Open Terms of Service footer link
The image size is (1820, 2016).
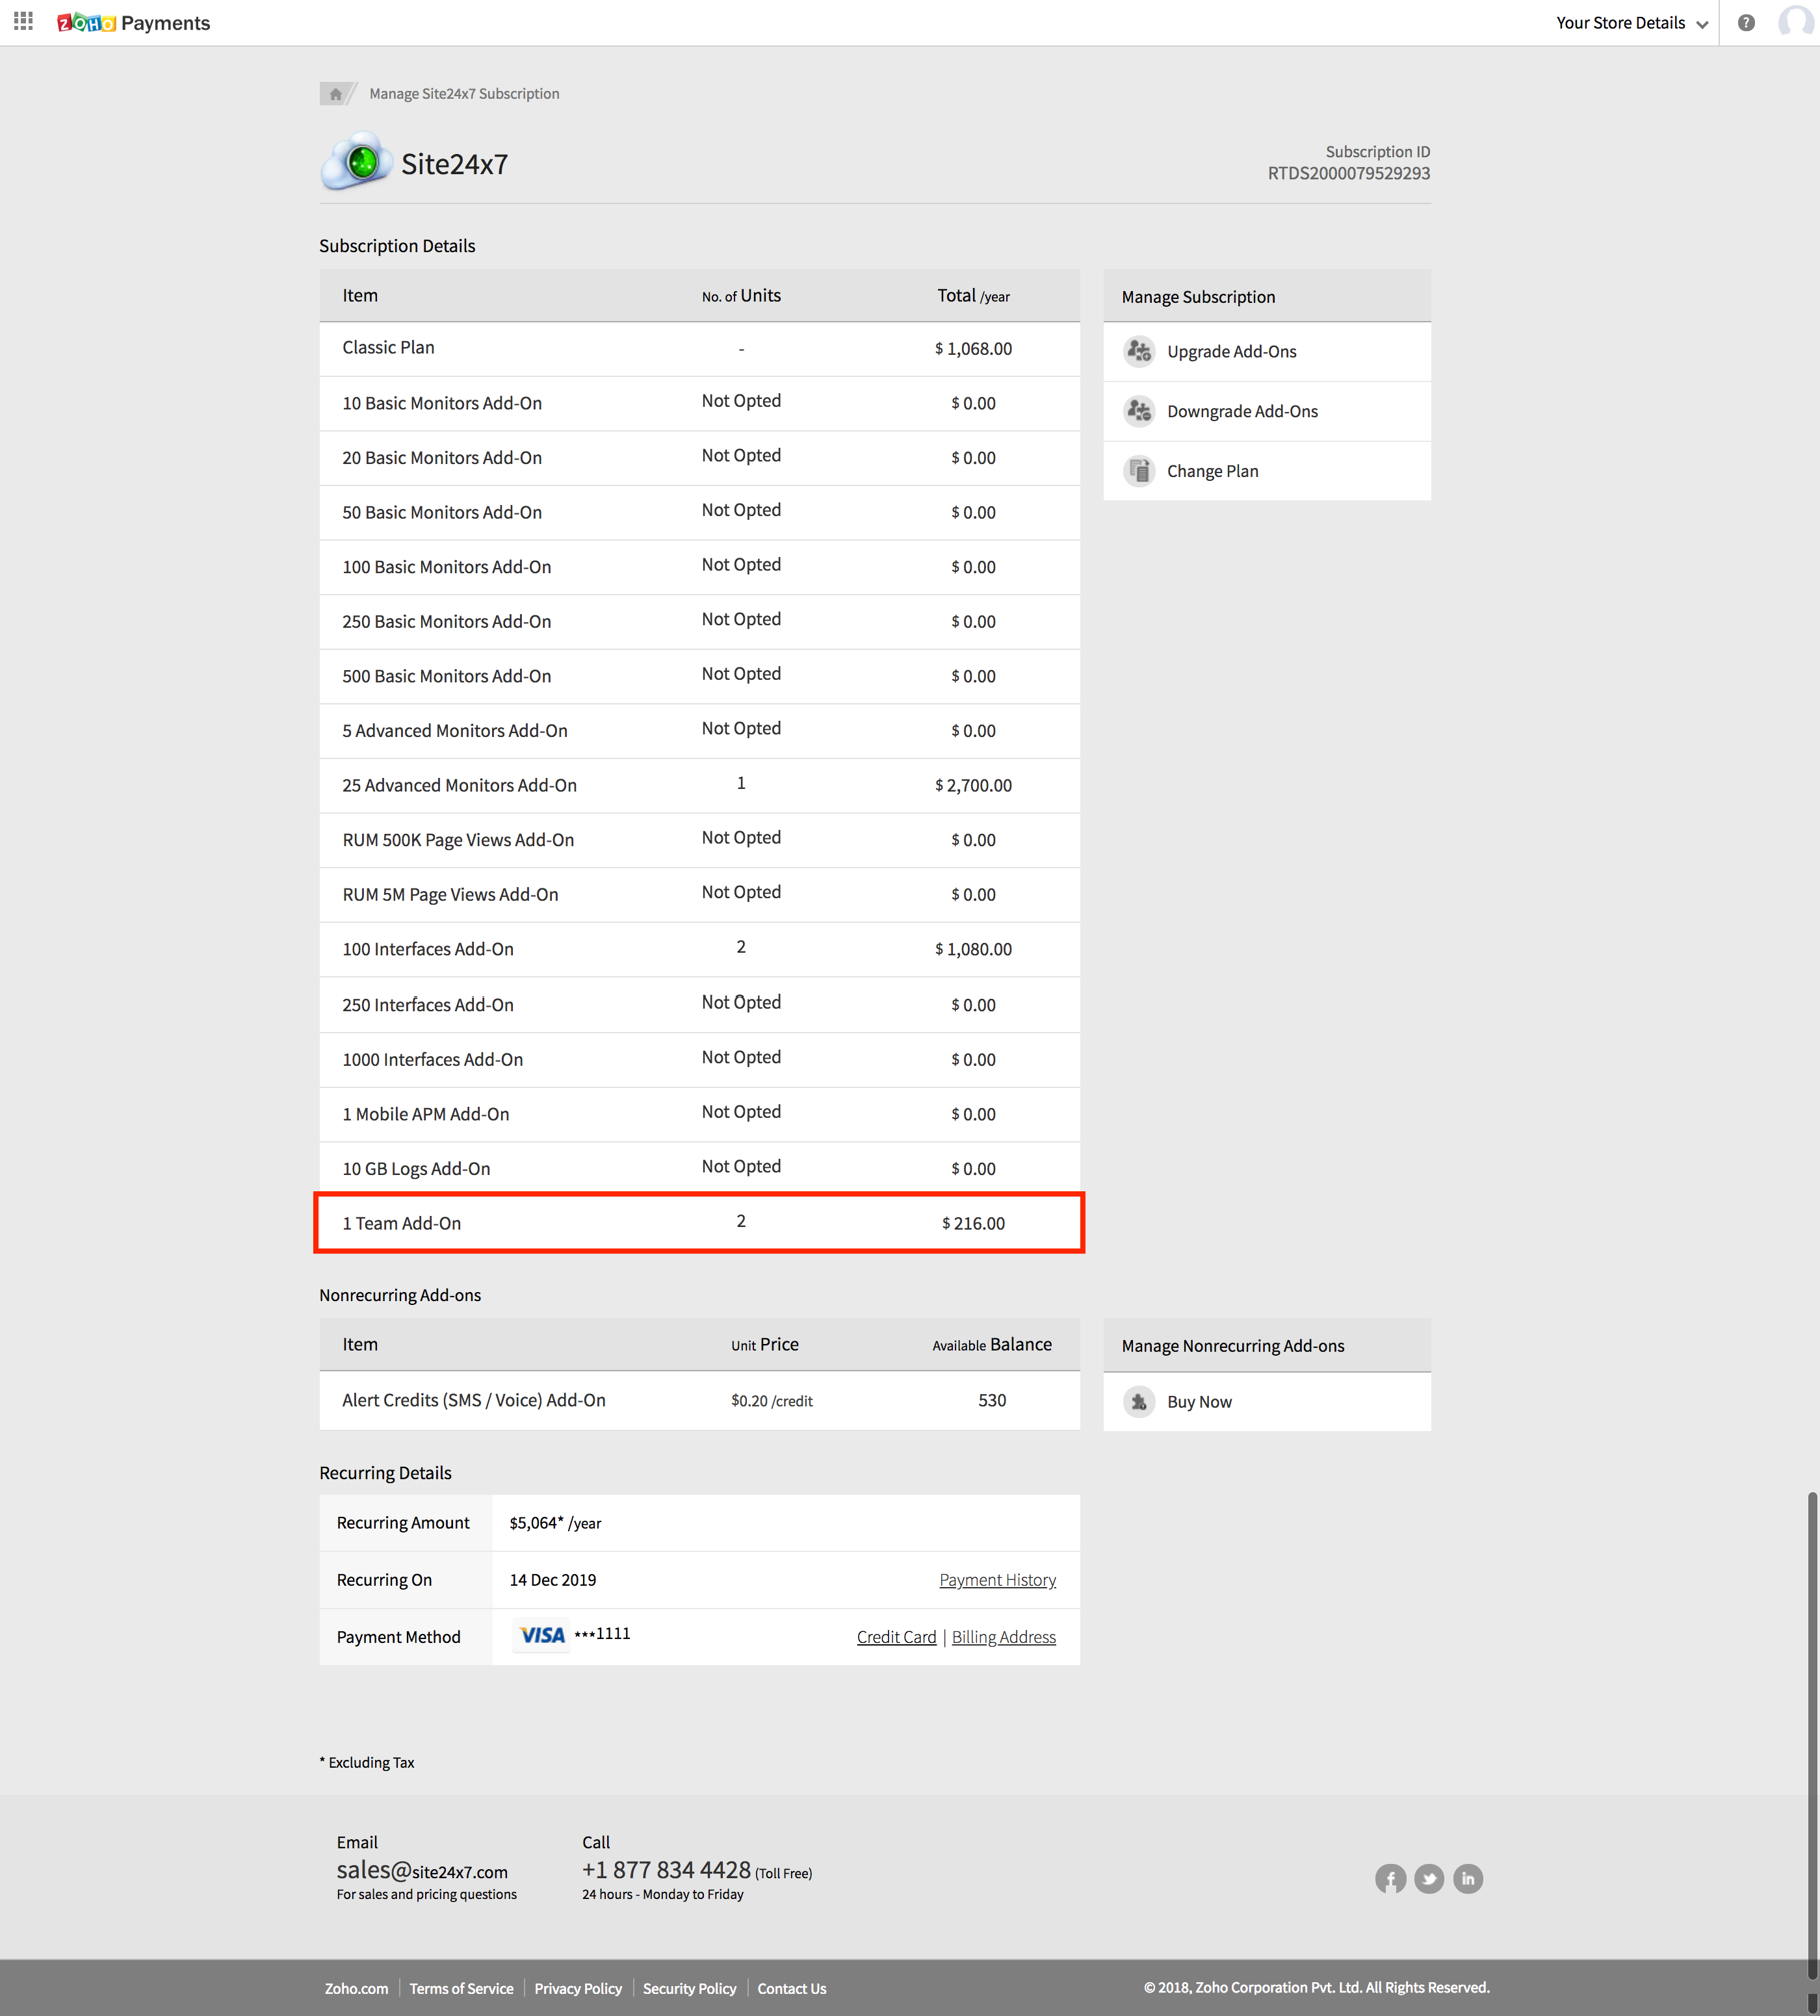coord(461,1988)
